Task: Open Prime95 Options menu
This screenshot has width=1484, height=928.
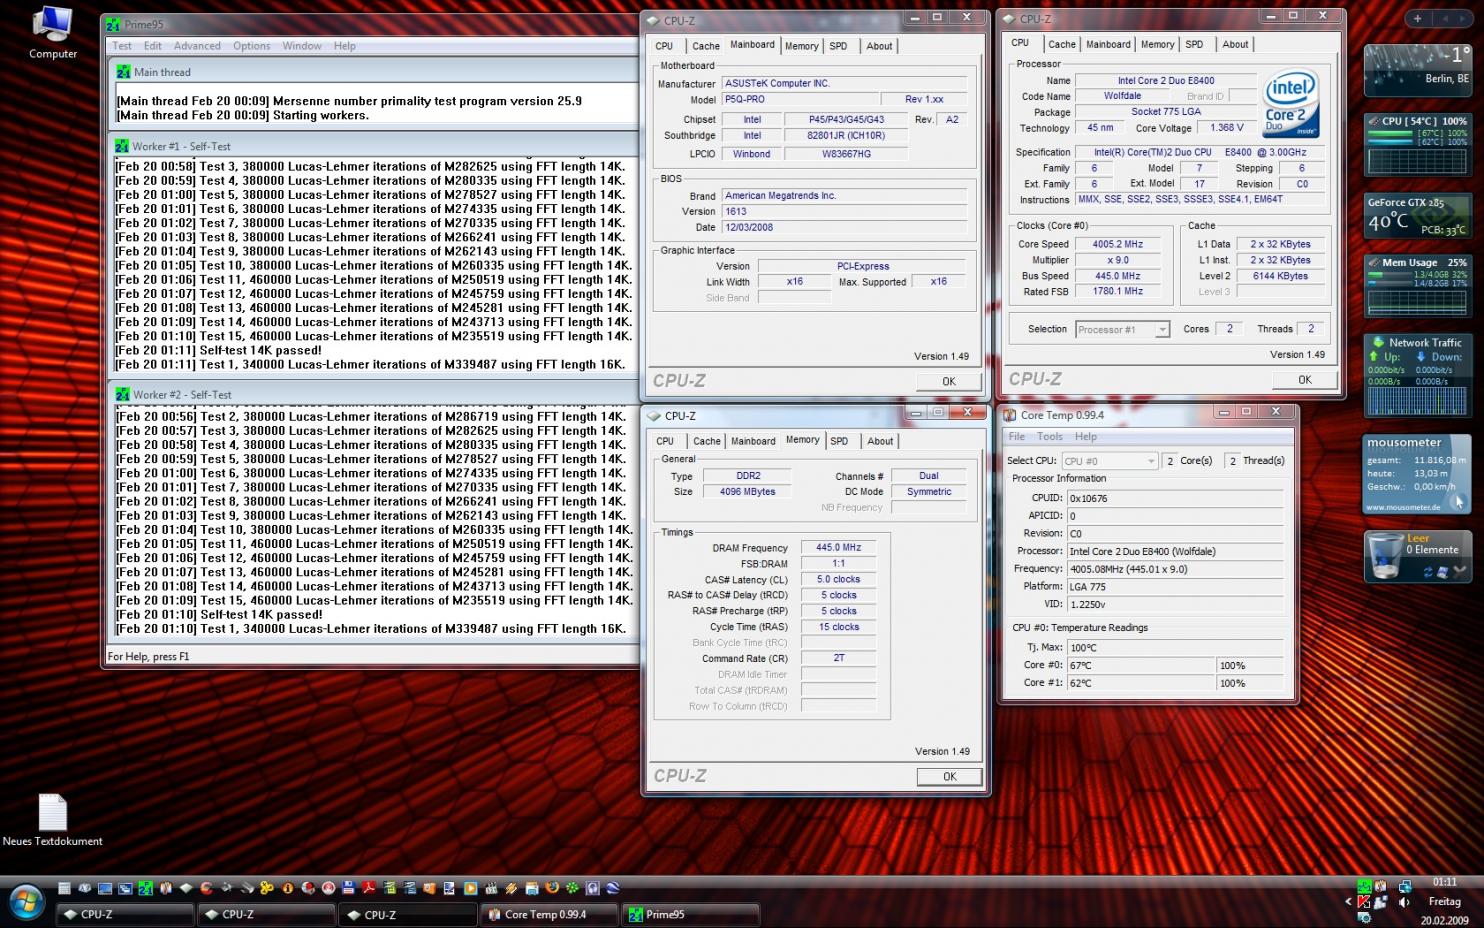Action: [251, 46]
